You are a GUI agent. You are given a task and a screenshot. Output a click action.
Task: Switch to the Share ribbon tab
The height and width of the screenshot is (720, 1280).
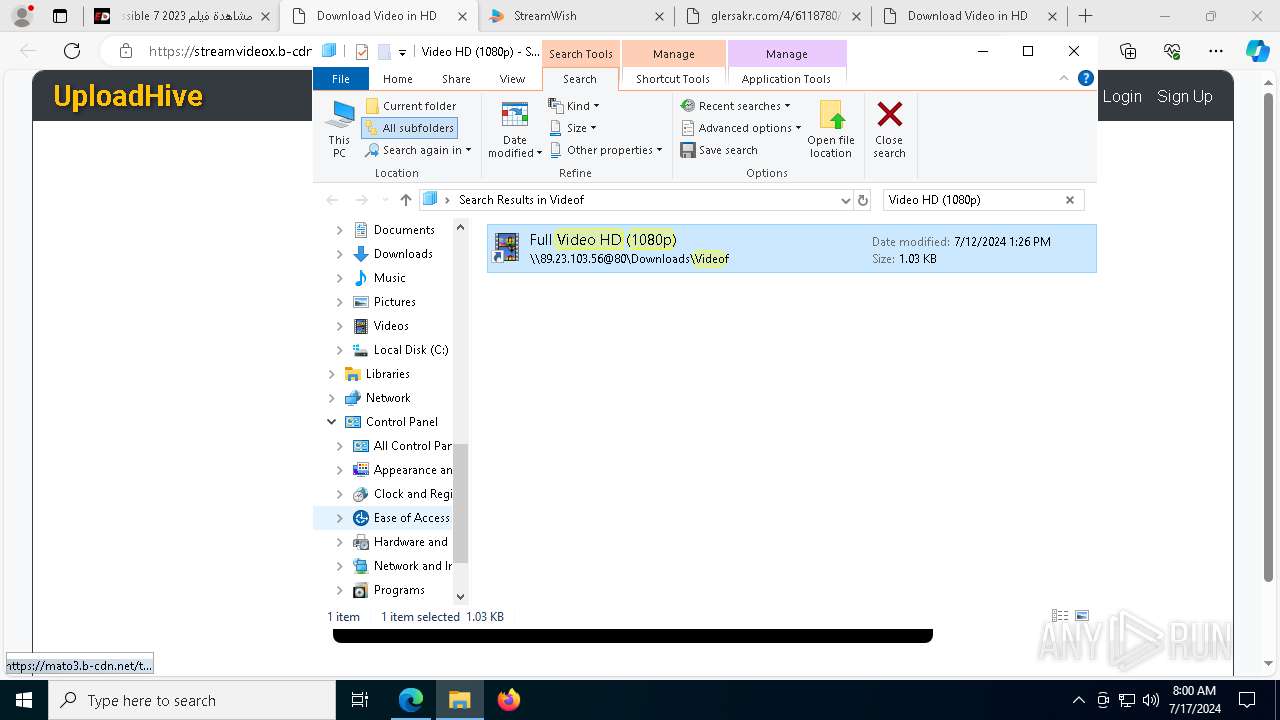pos(456,79)
